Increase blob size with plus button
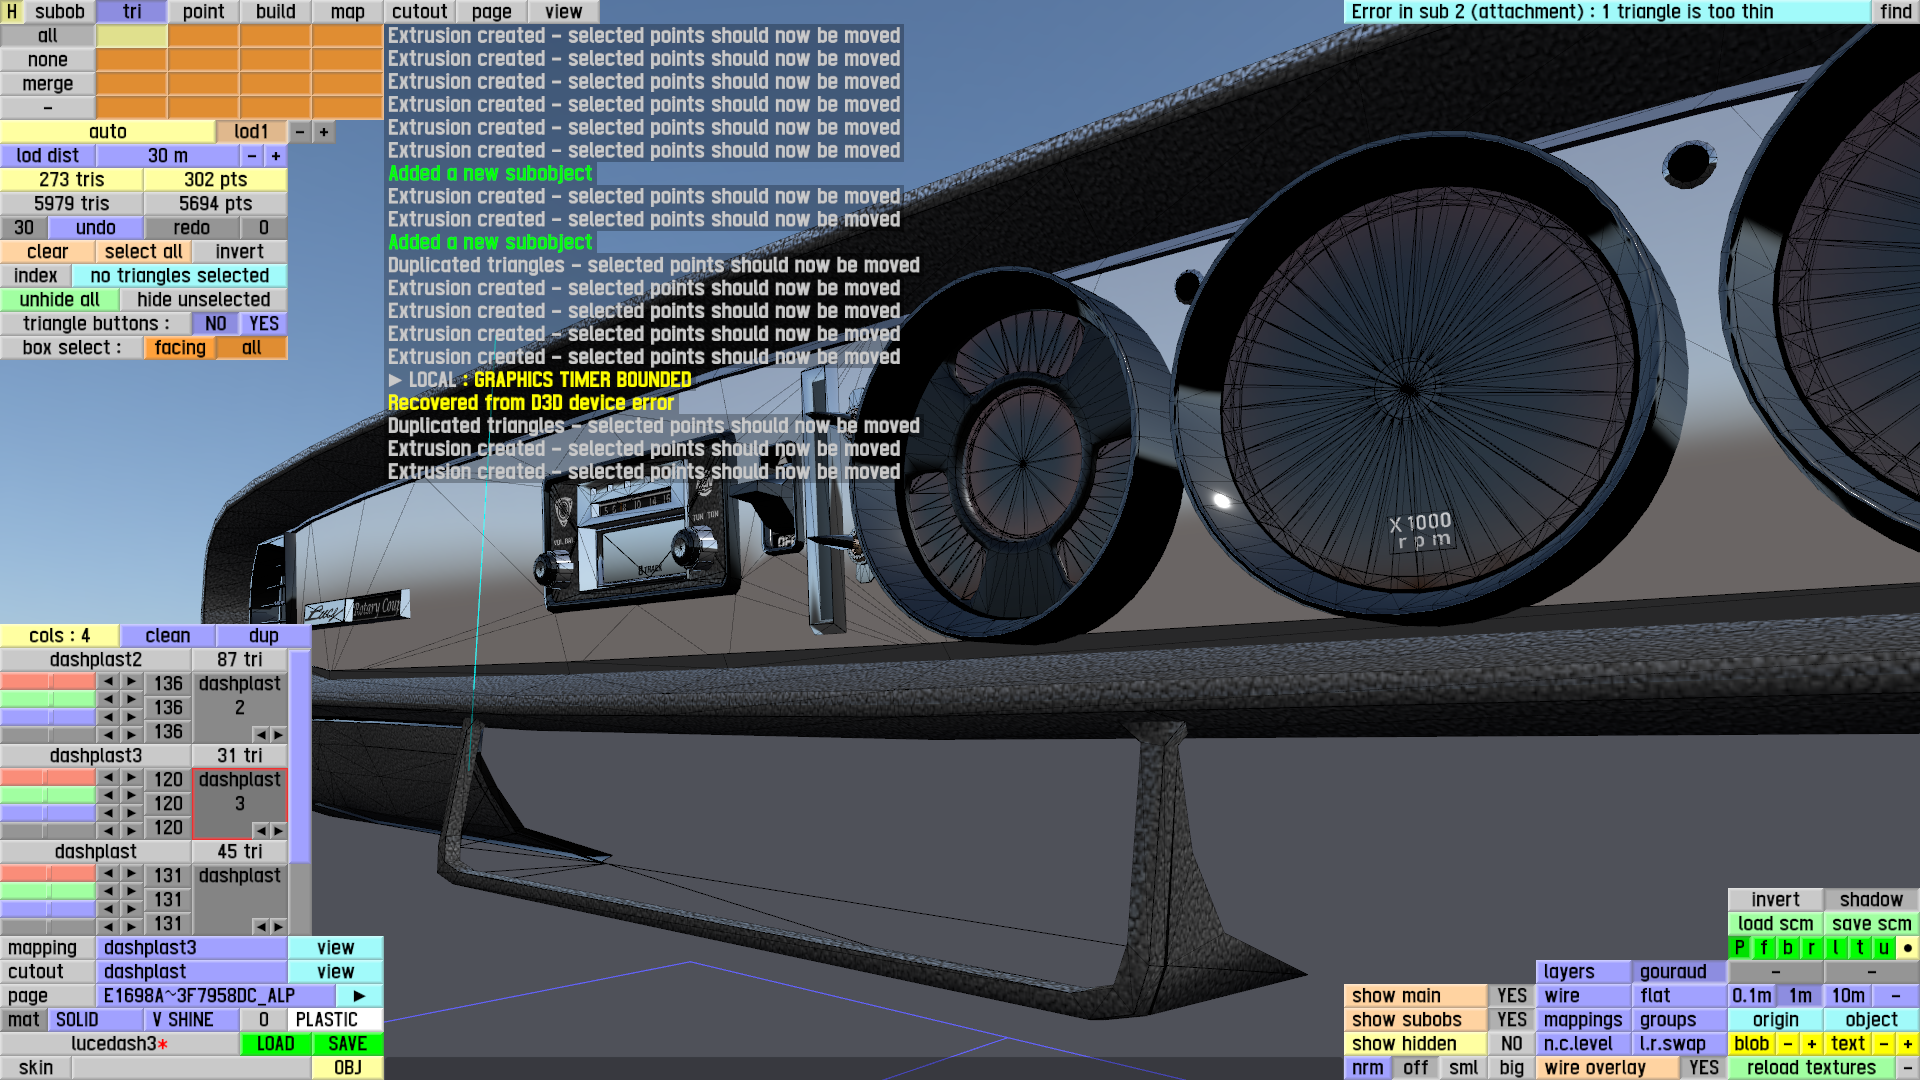The width and height of the screenshot is (1920, 1080). [x=1811, y=1043]
